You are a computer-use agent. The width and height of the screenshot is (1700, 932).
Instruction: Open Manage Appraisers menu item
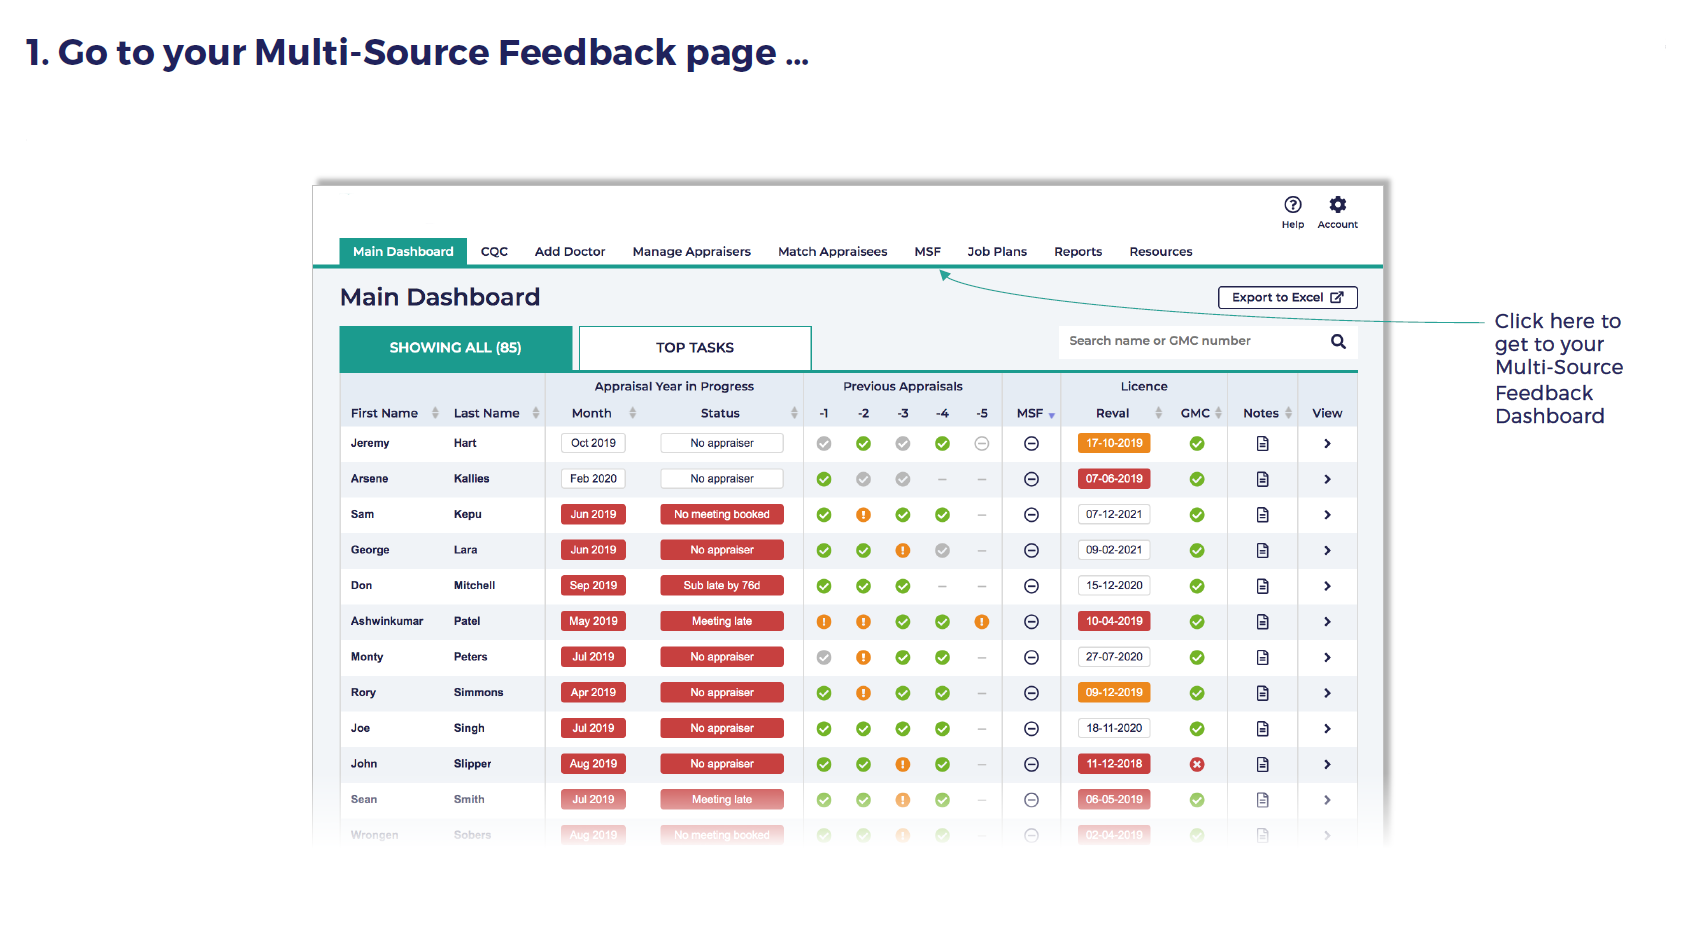[x=691, y=252]
